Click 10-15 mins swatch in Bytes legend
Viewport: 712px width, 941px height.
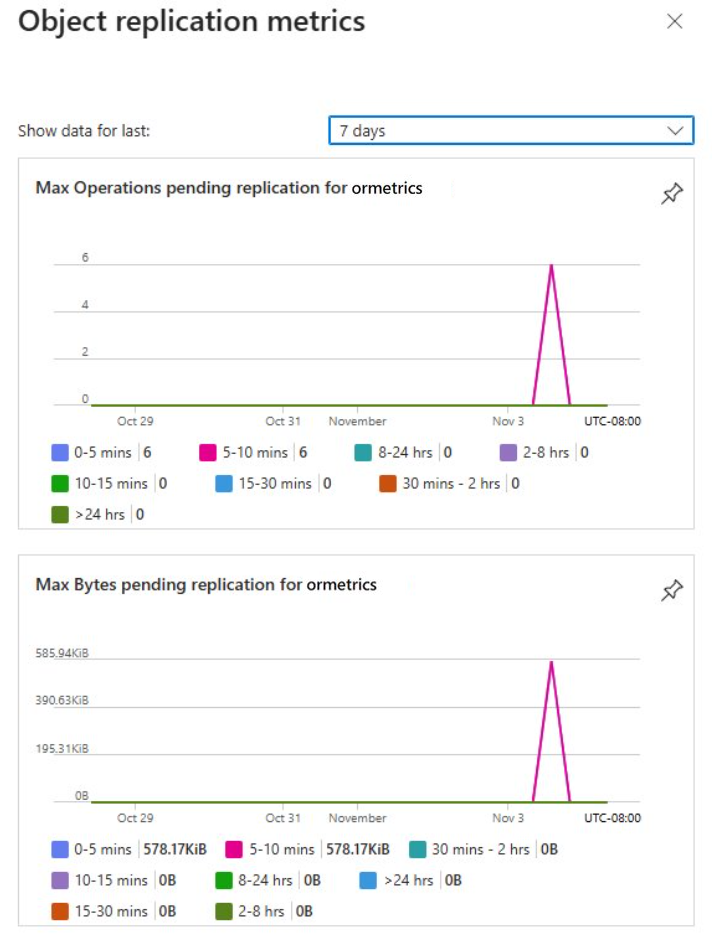(60, 881)
